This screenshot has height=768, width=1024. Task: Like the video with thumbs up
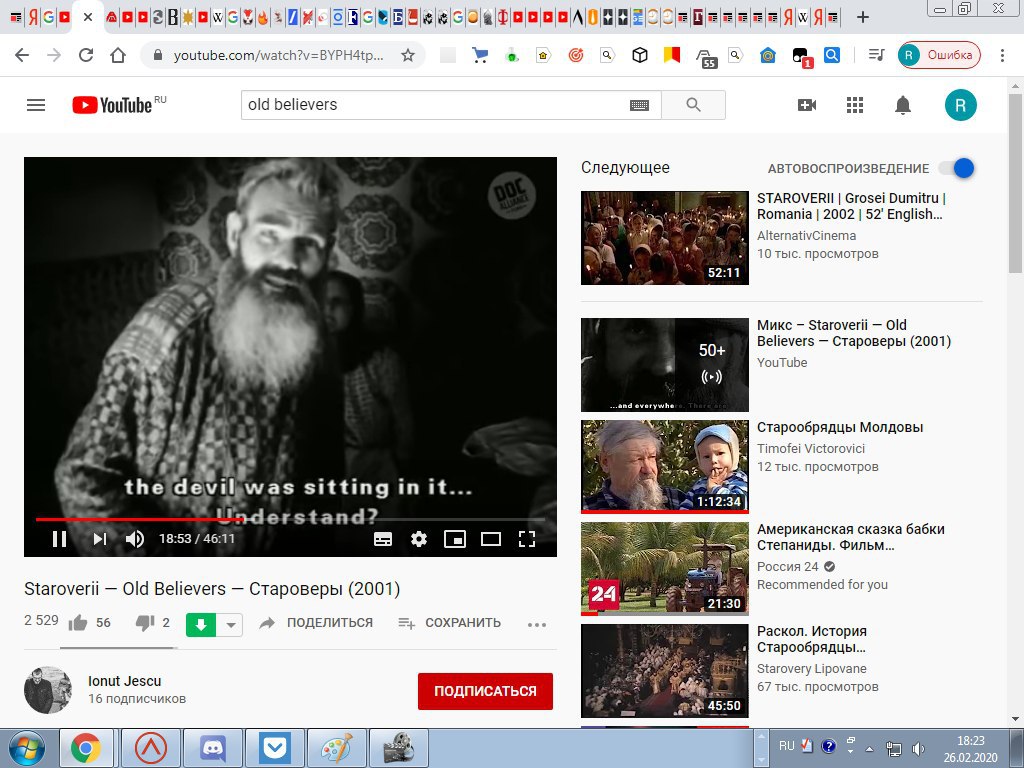[78, 623]
